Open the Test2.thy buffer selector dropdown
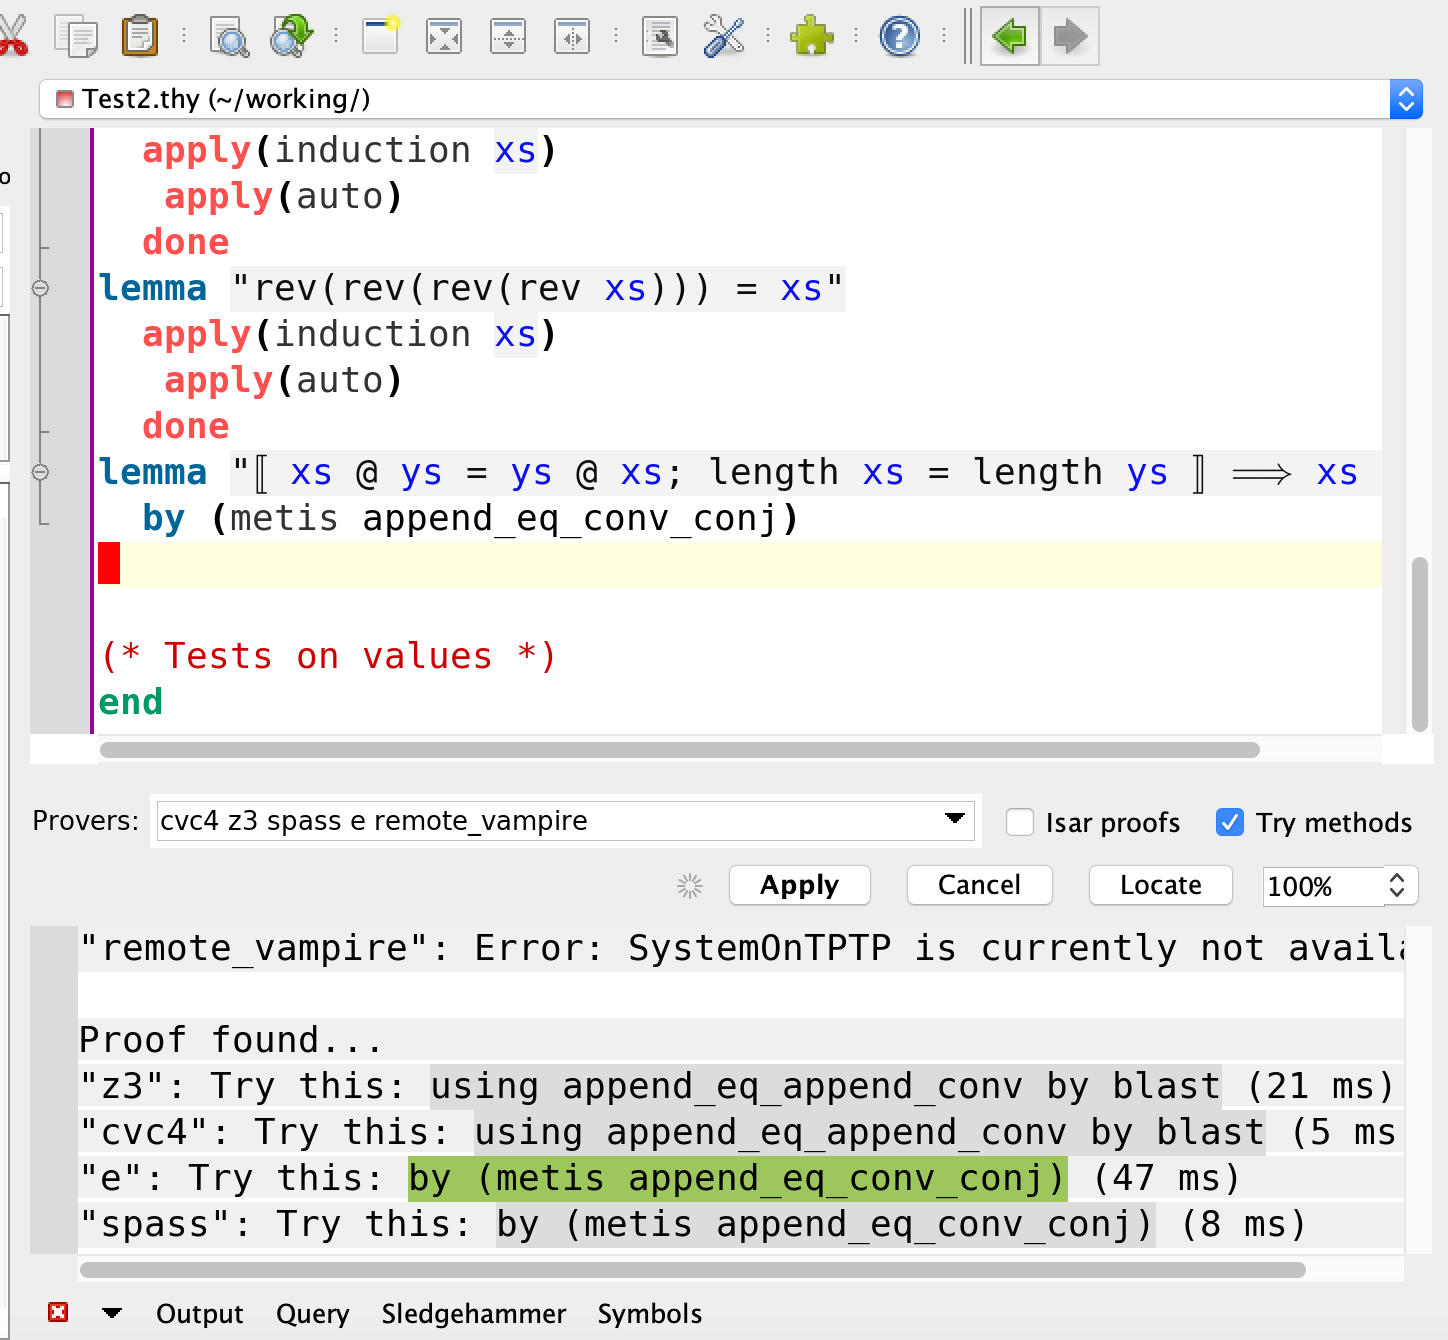This screenshot has height=1340, width=1448. click(x=1406, y=99)
